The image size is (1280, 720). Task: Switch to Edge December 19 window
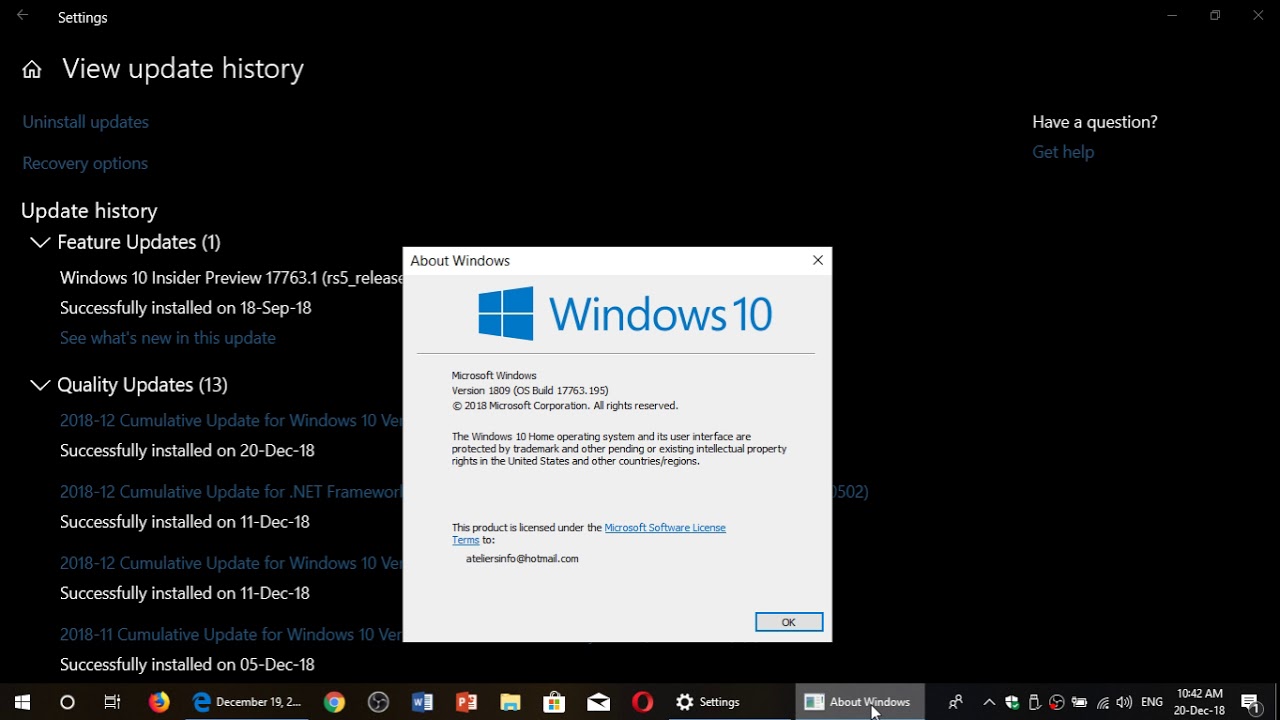(x=247, y=702)
